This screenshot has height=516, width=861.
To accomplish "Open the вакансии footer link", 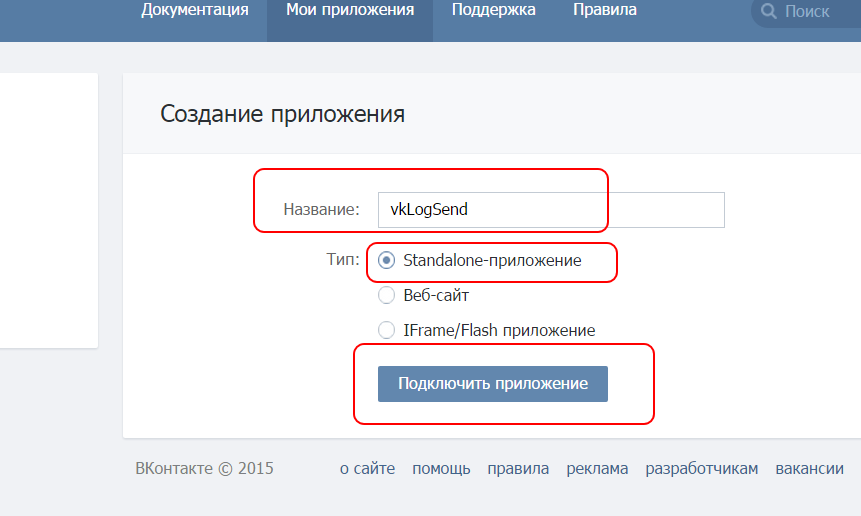I will [x=809, y=468].
